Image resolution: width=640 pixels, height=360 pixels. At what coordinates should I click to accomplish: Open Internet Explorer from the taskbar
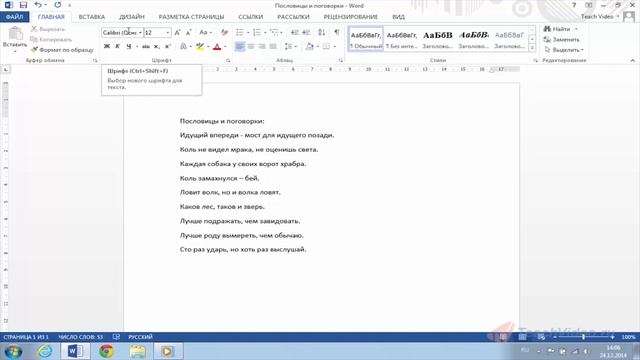(x=44, y=351)
